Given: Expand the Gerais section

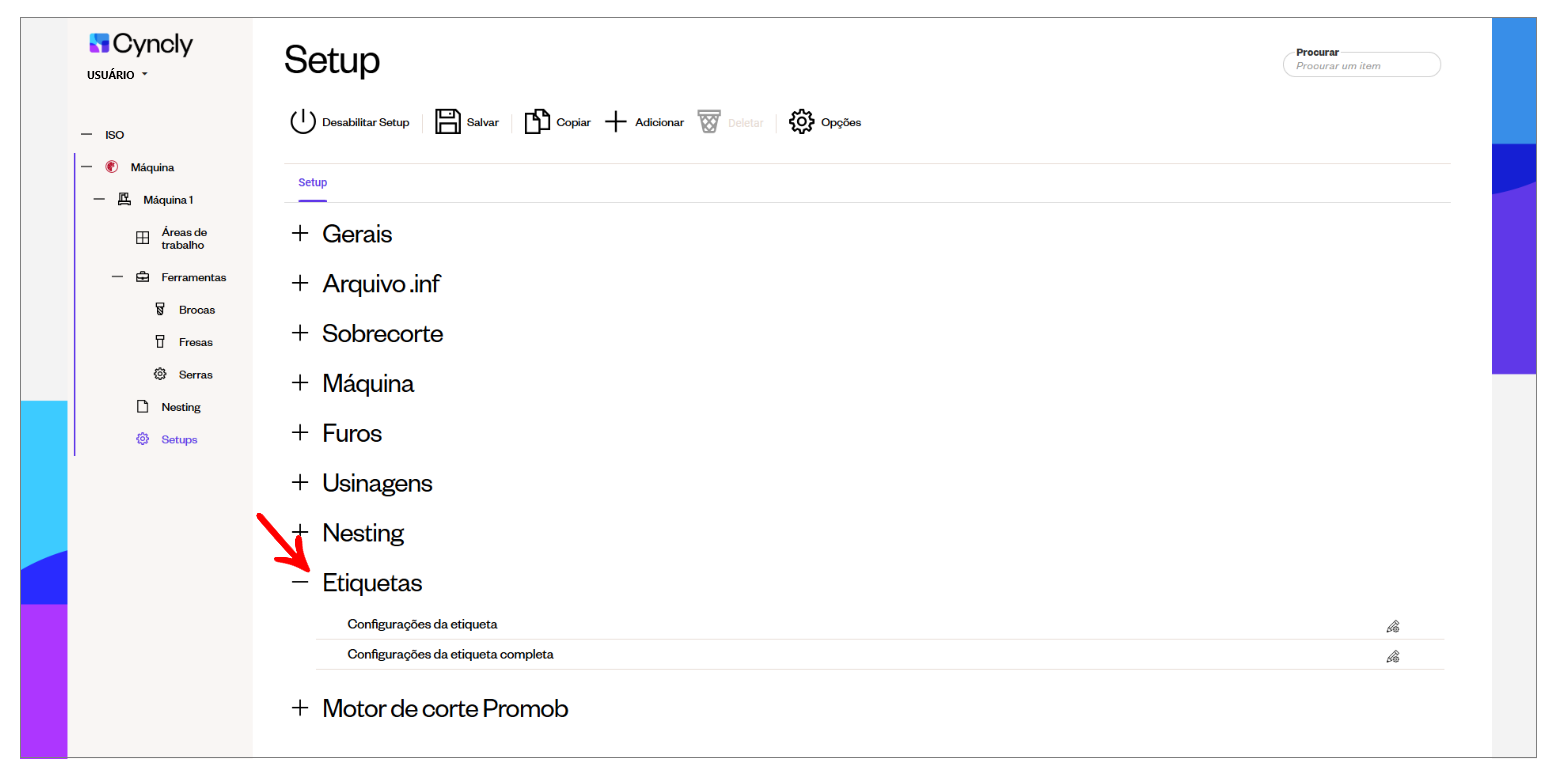Looking at the screenshot, I should click(300, 234).
